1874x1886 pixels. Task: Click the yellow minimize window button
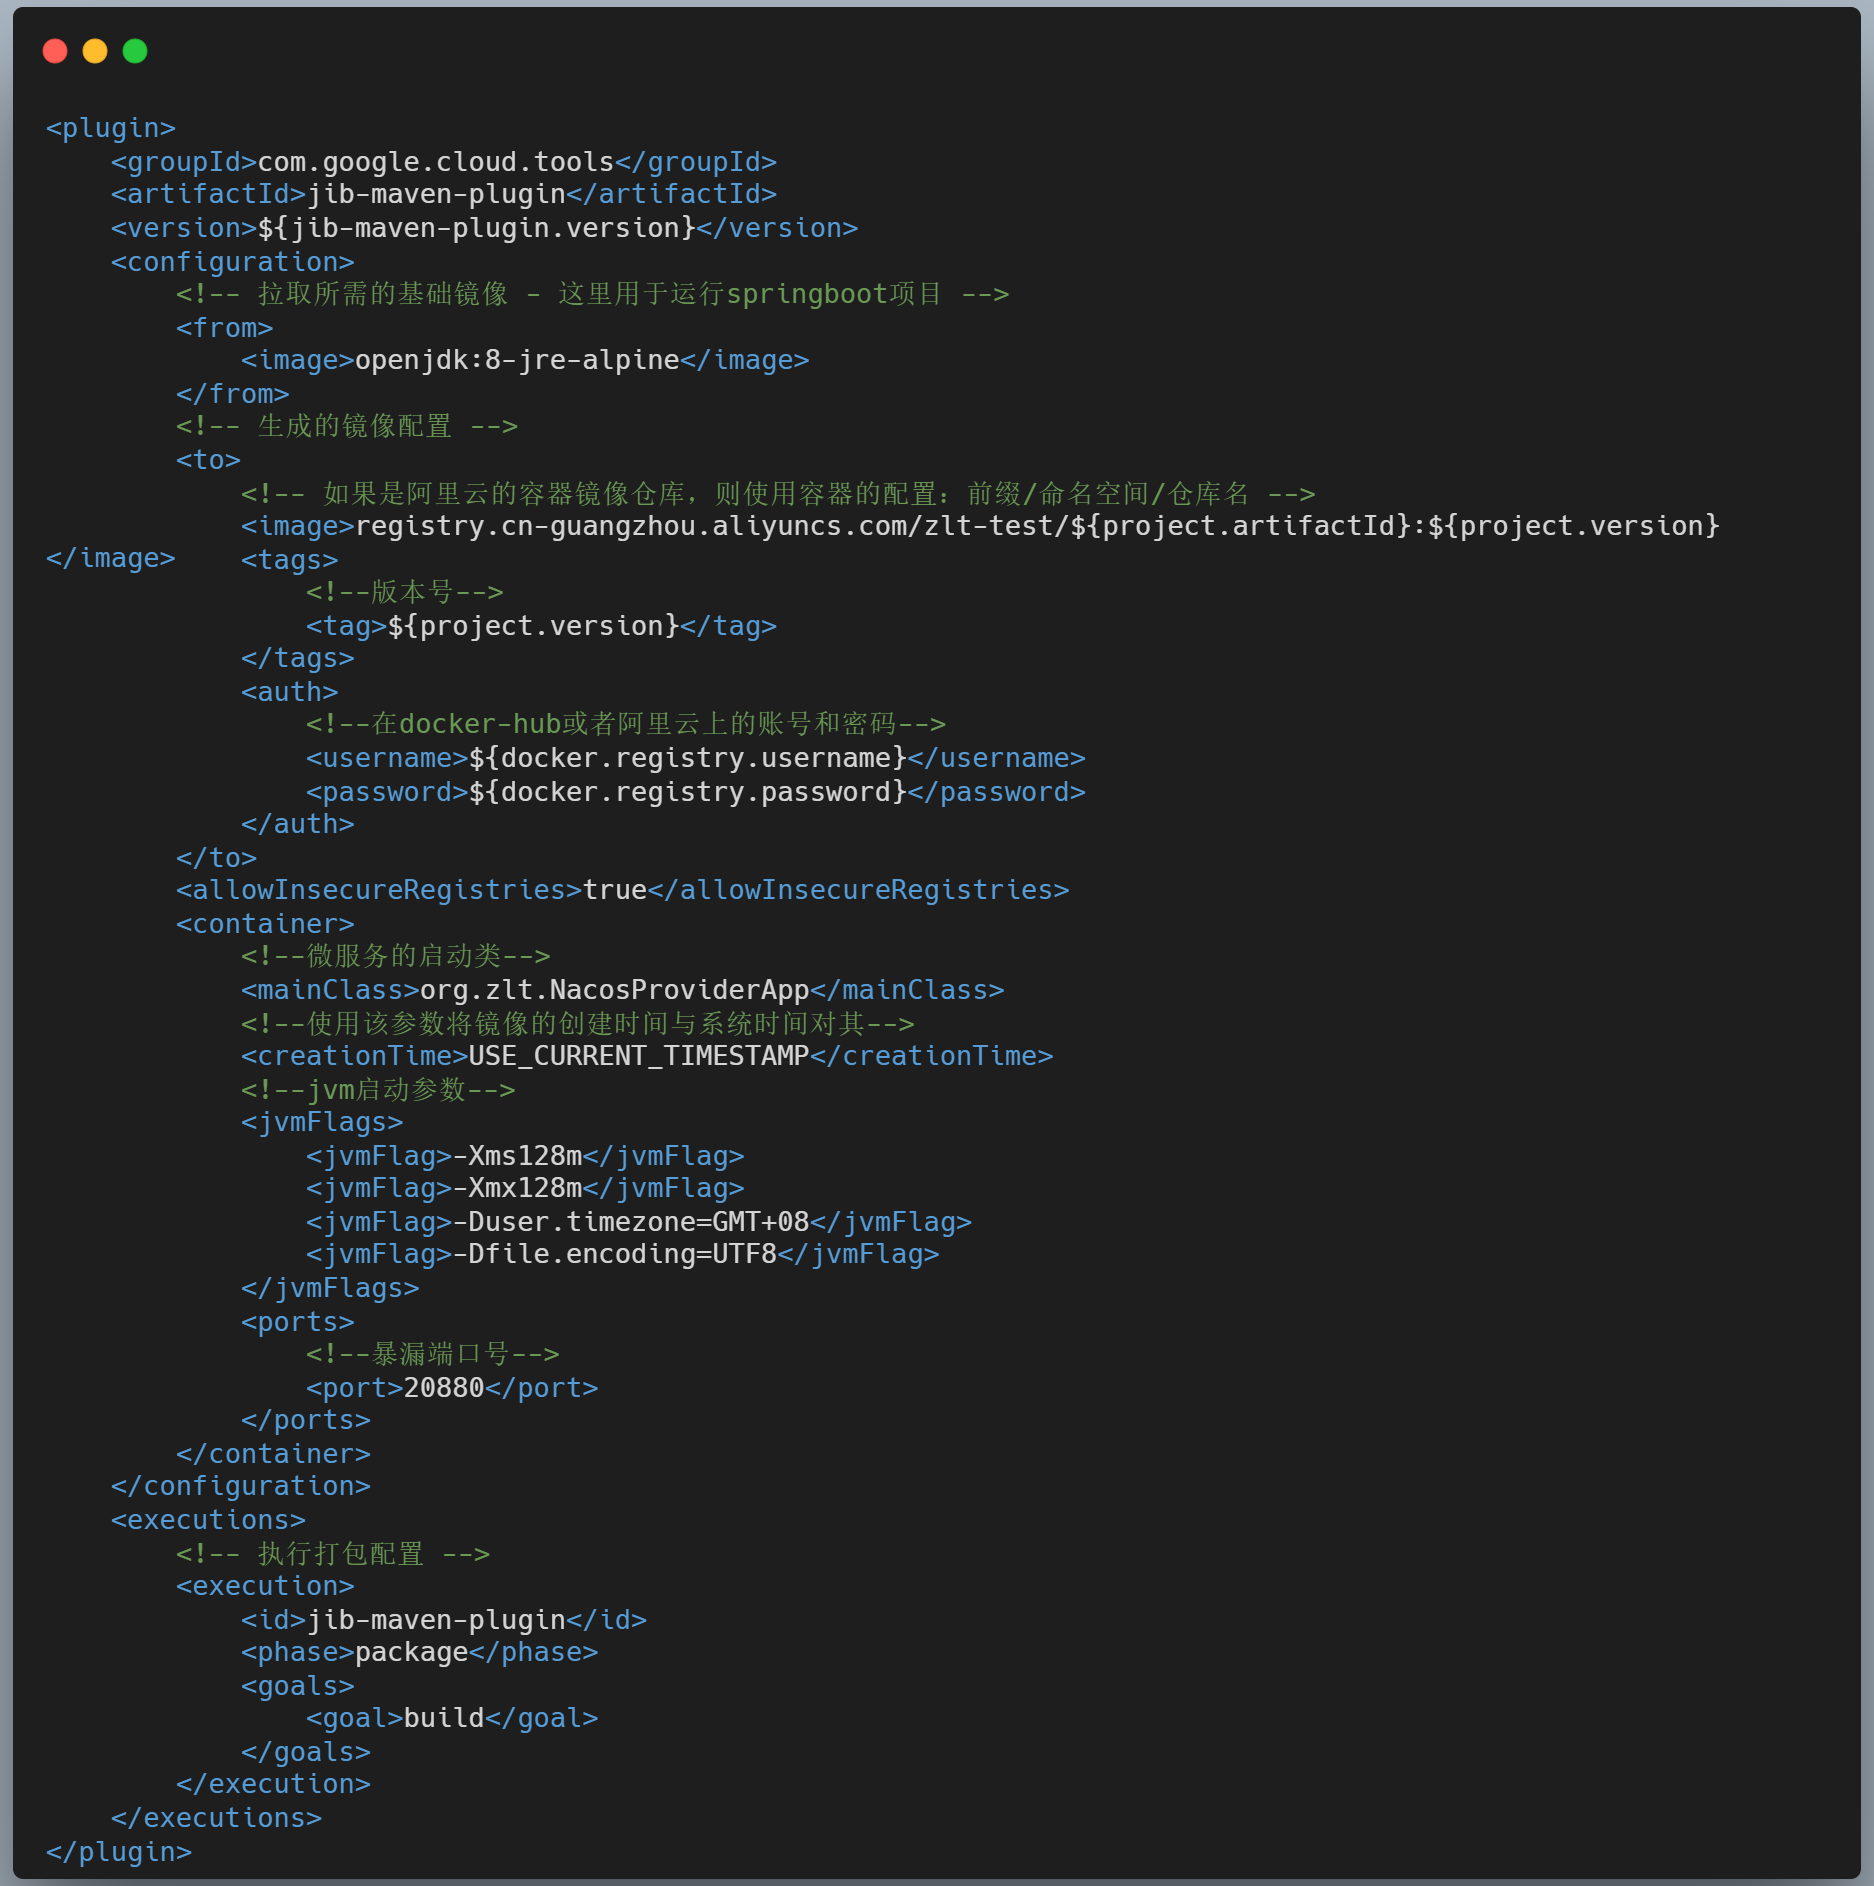pyautogui.click(x=95, y=50)
